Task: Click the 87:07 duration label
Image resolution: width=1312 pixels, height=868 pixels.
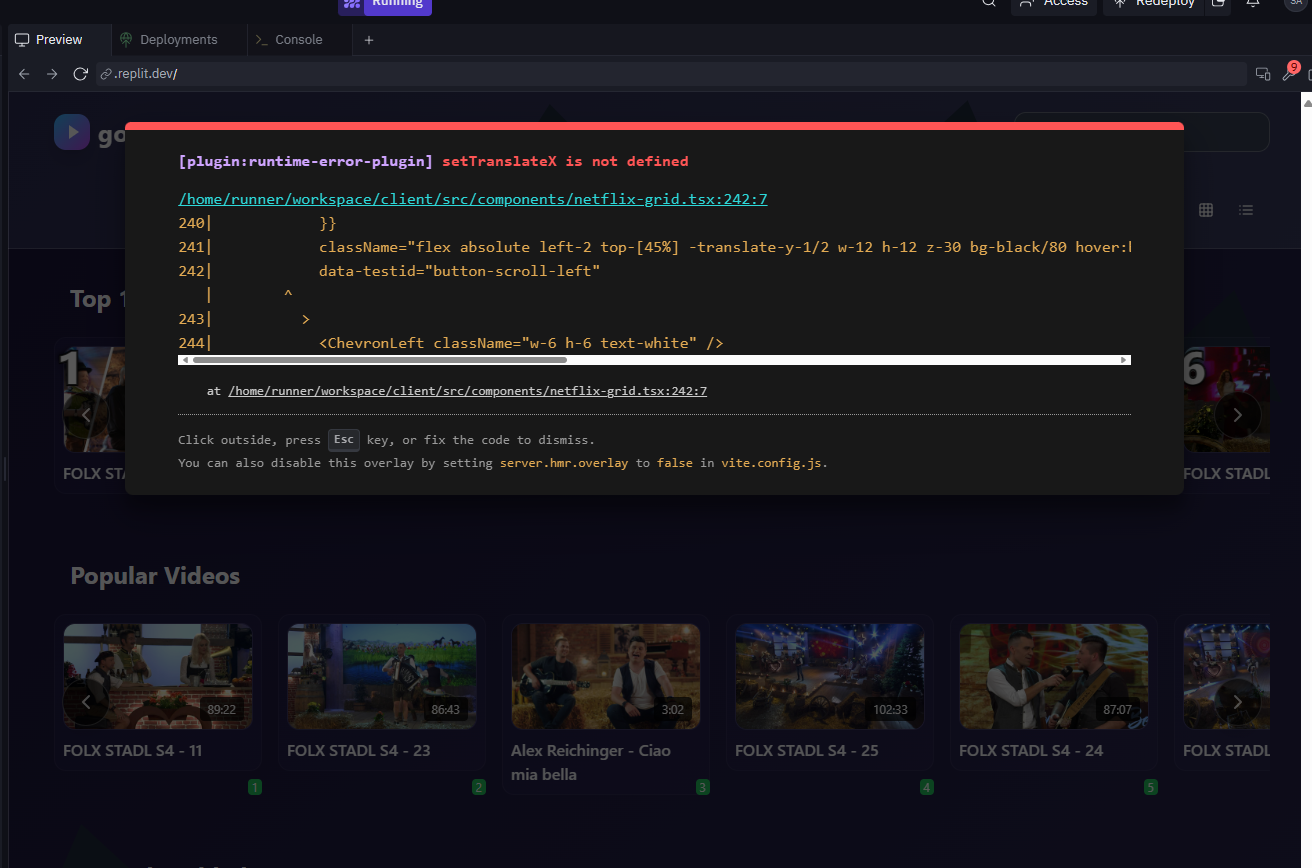Action: pos(1117,710)
